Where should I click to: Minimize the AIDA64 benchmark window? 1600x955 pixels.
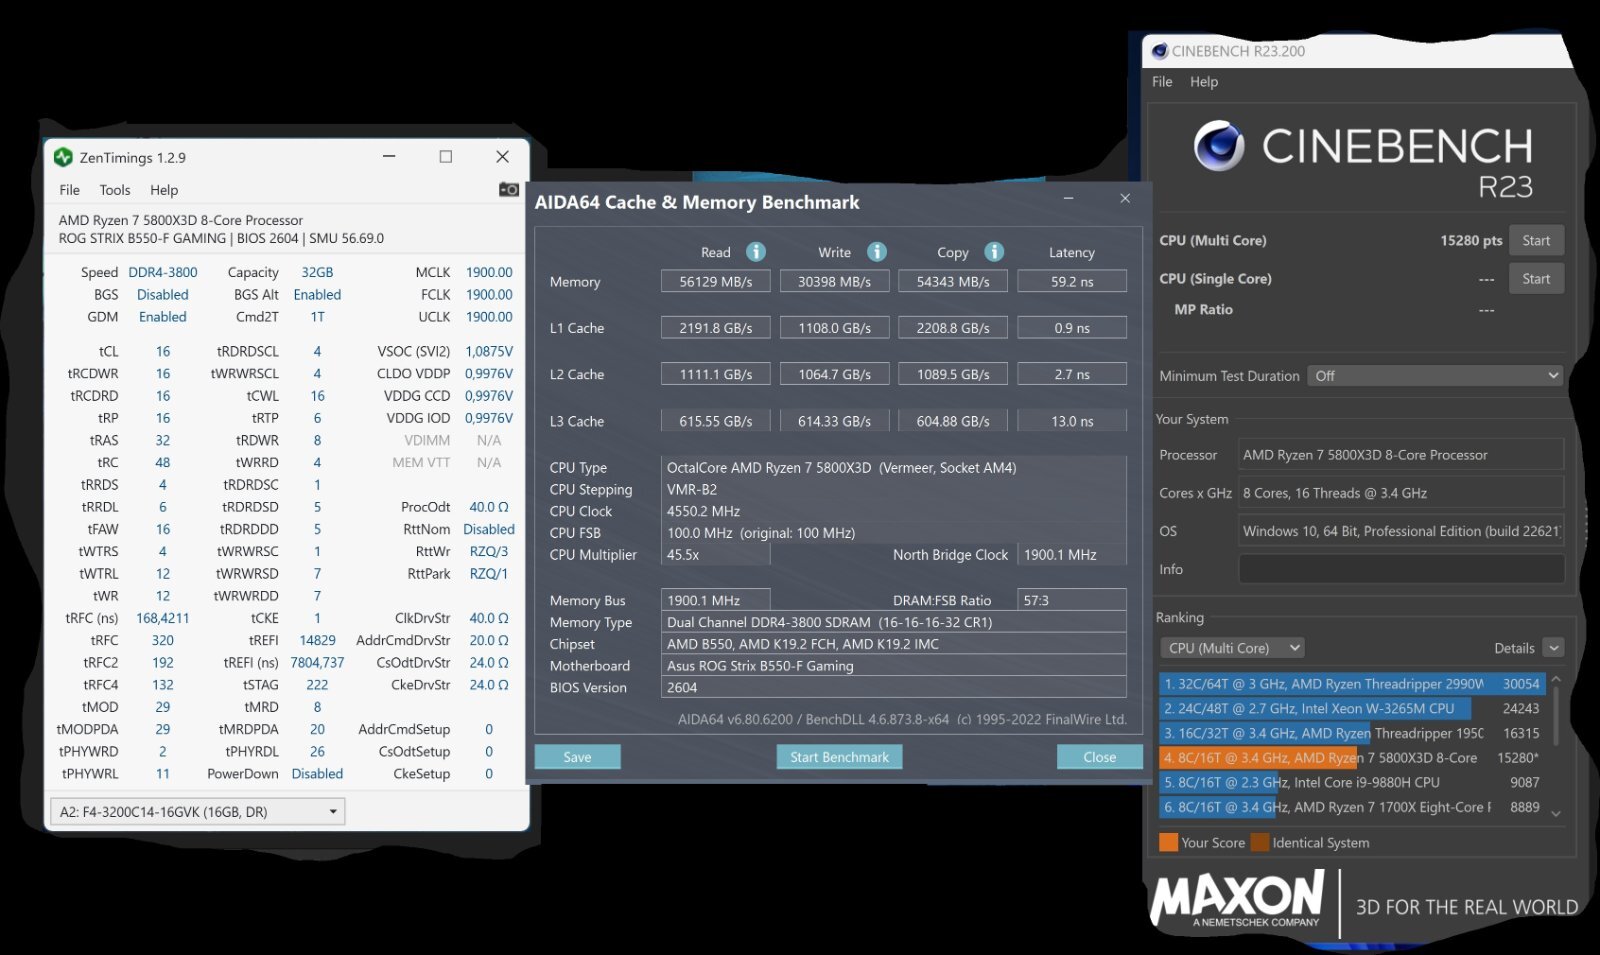click(x=1068, y=198)
